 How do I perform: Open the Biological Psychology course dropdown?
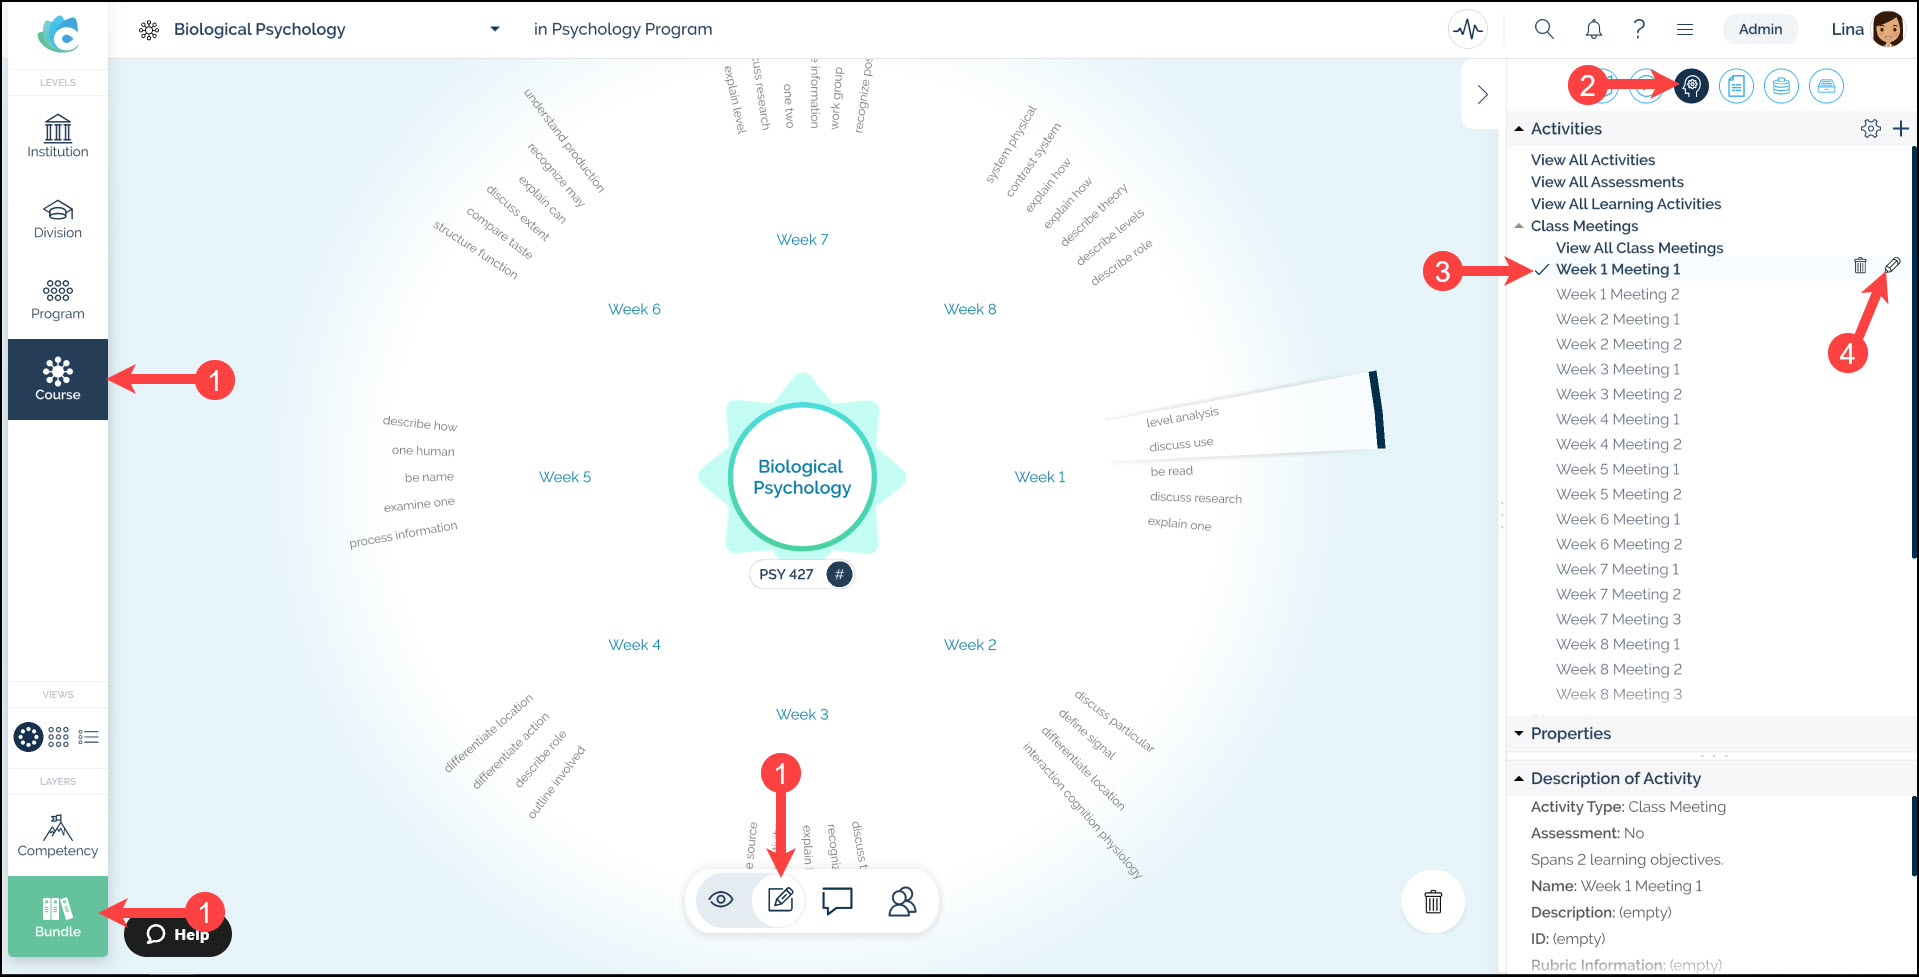tap(494, 30)
